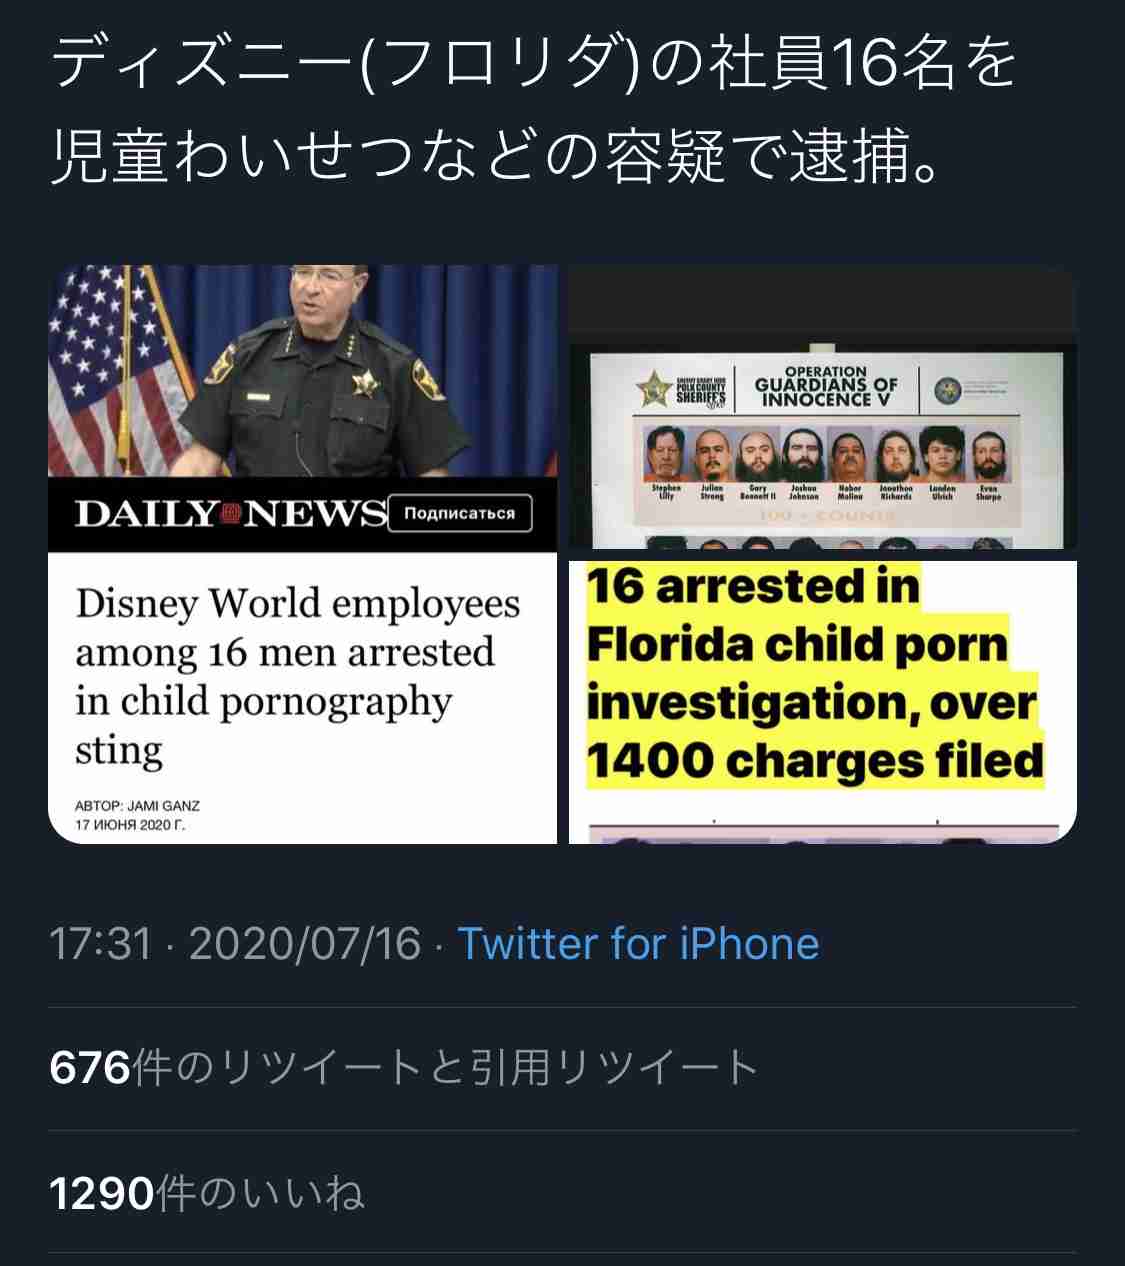This screenshot has width=1125, height=1266.
Task: Tap the Japanese tweet text about Disney arrests
Action: (x=534, y=109)
